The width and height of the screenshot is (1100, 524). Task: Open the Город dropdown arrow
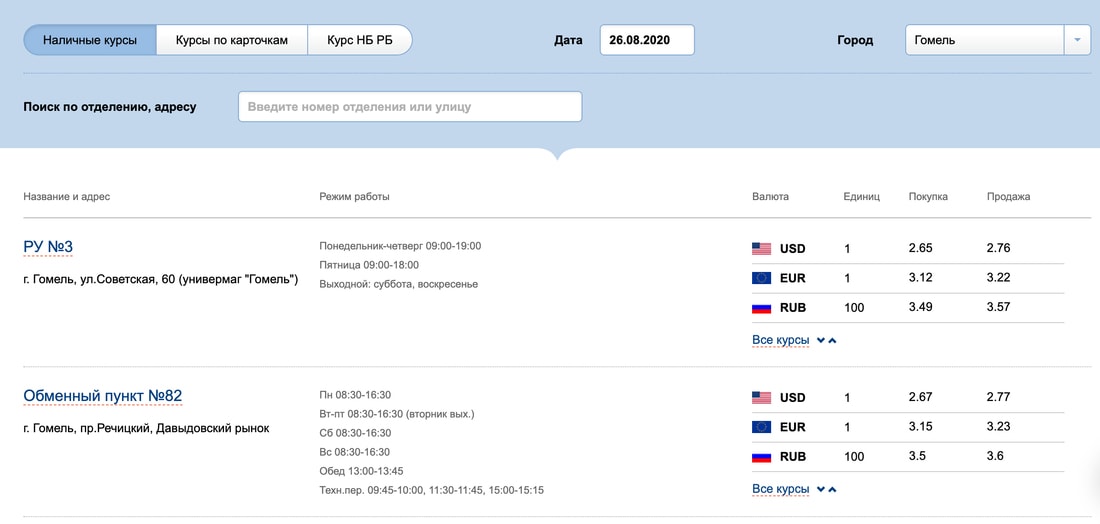pyautogui.click(x=1077, y=40)
